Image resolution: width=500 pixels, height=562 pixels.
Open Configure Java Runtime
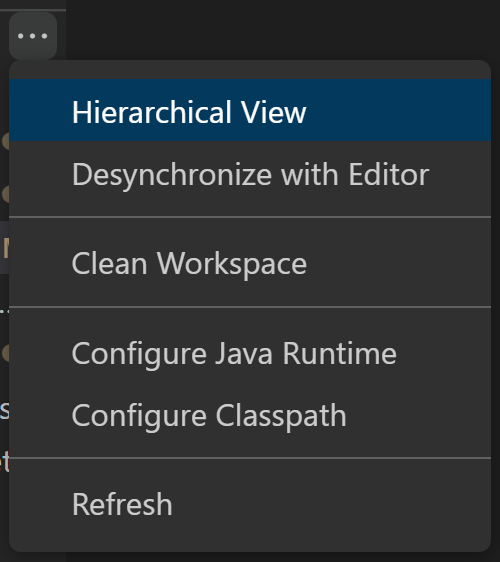tap(250, 353)
